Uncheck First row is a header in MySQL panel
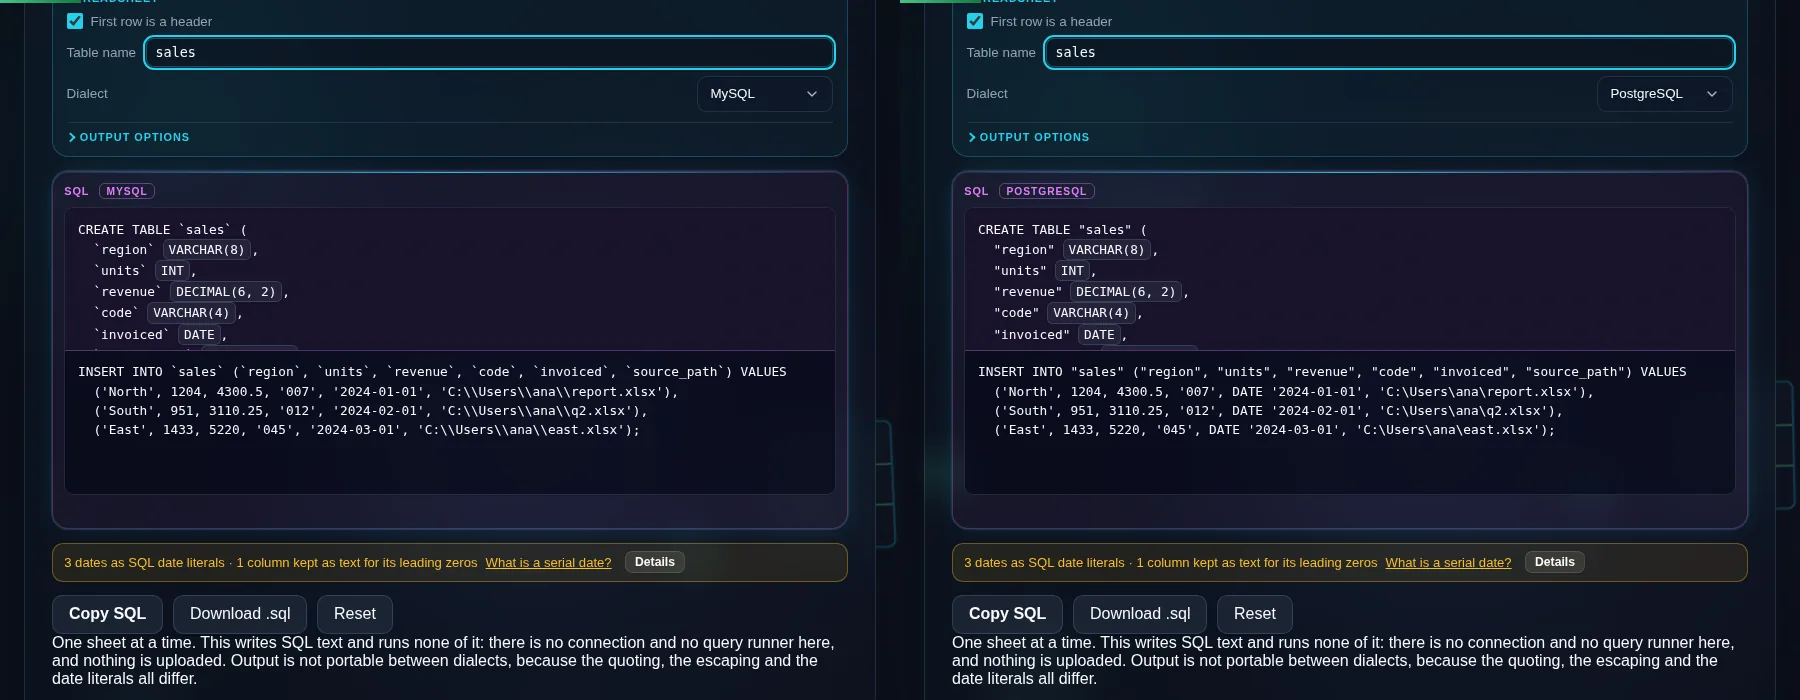 tap(75, 21)
